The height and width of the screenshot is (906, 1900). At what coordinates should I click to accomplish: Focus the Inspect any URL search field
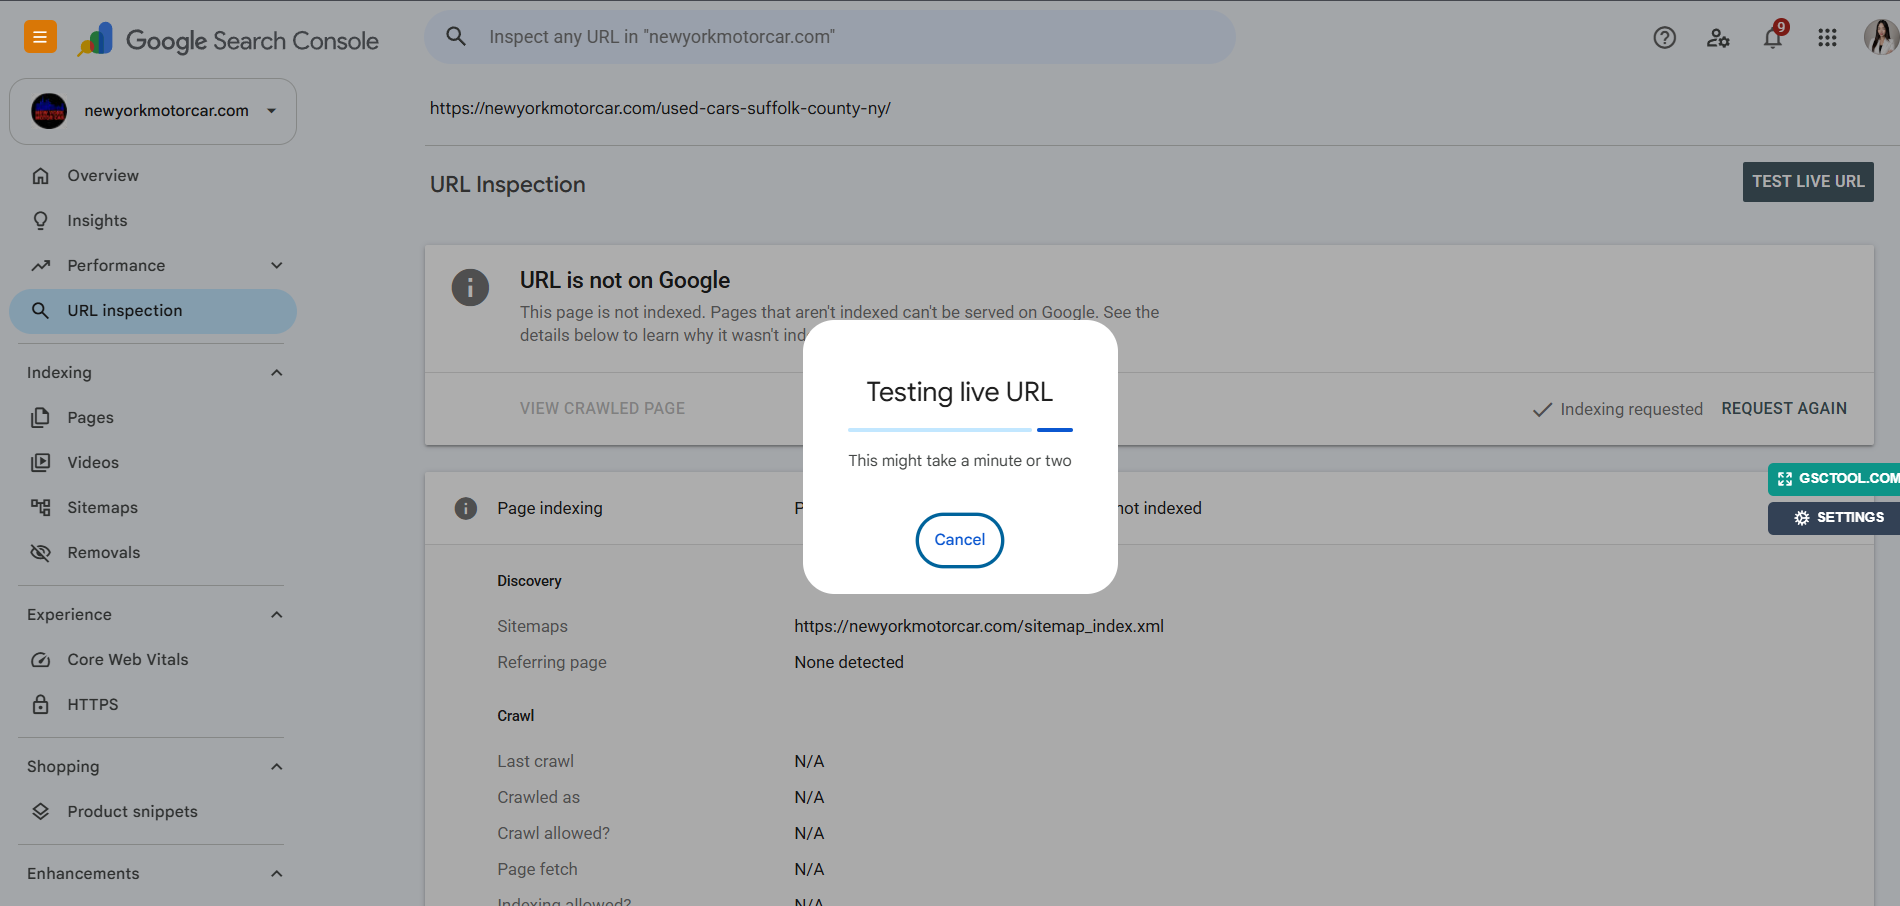[830, 37]
